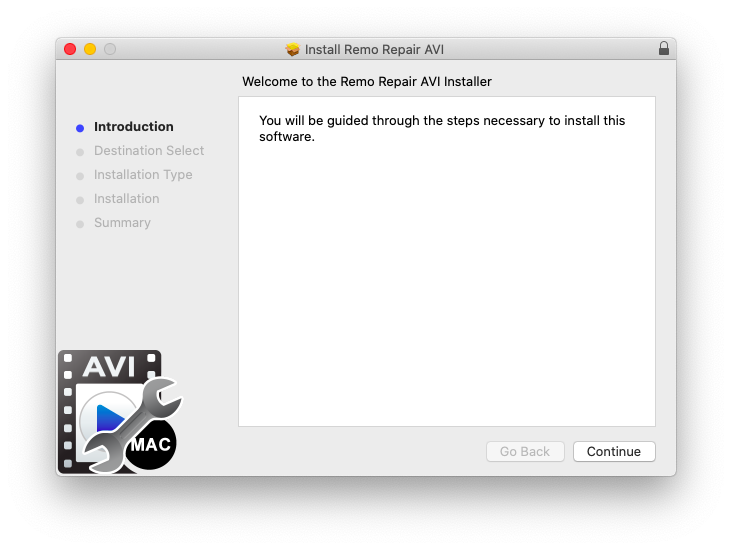Click the Install Remo Repair AVI title
Screen dimensions: 732x550
pos(374,49)
